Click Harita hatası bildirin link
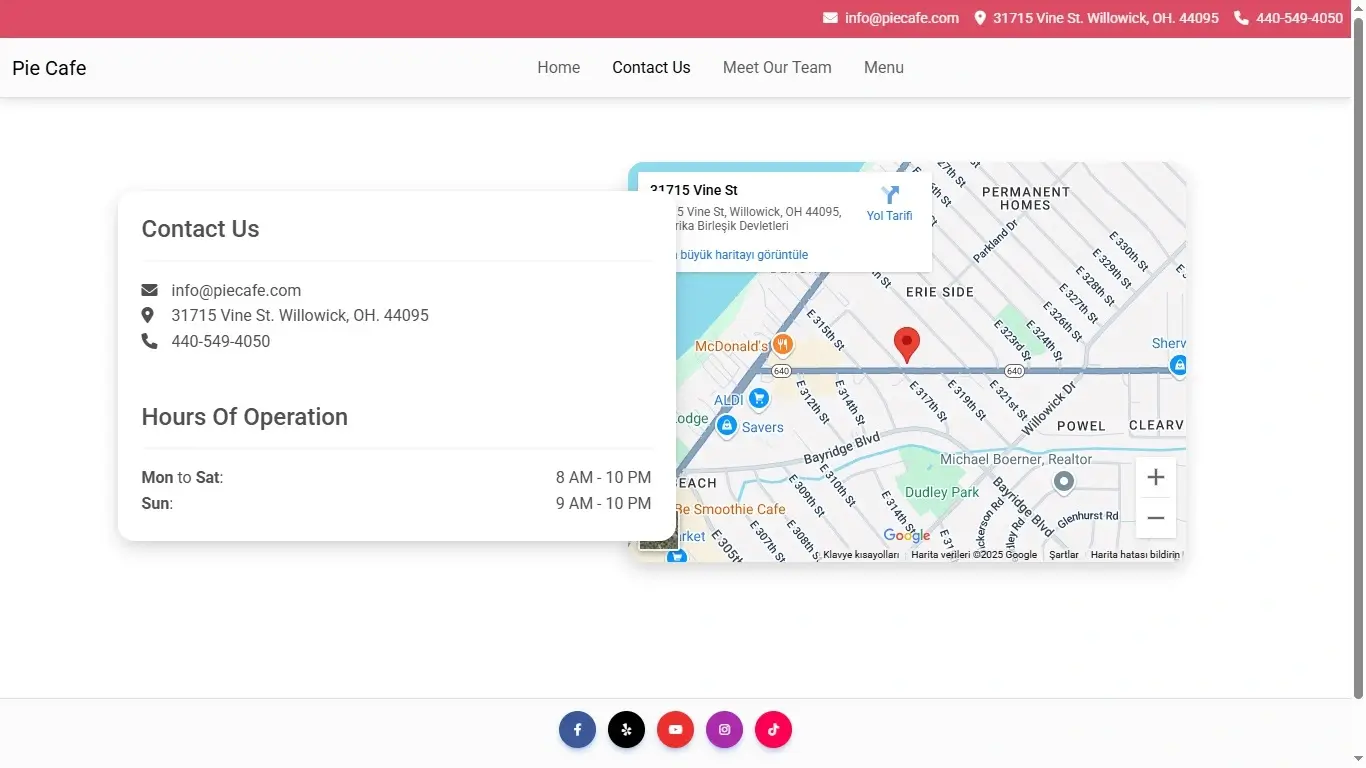 pos(1135,555)
